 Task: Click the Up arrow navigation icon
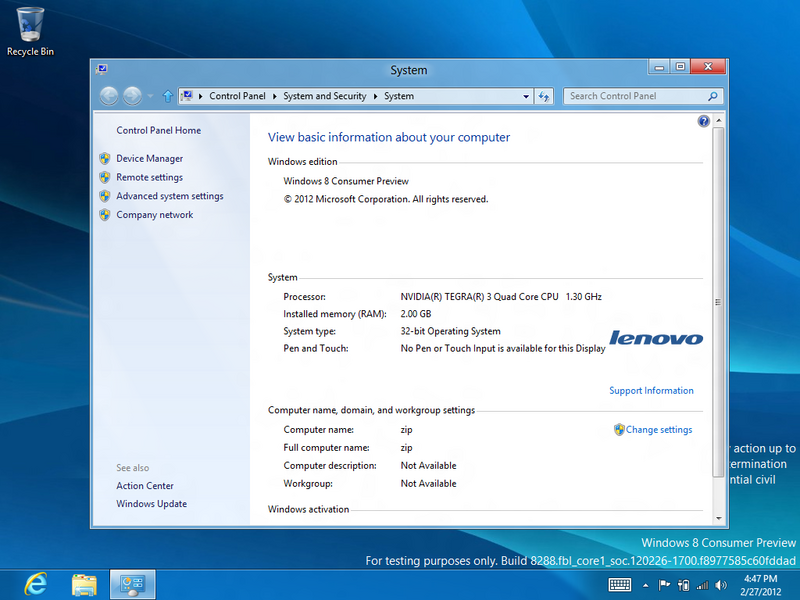point(167,97)
